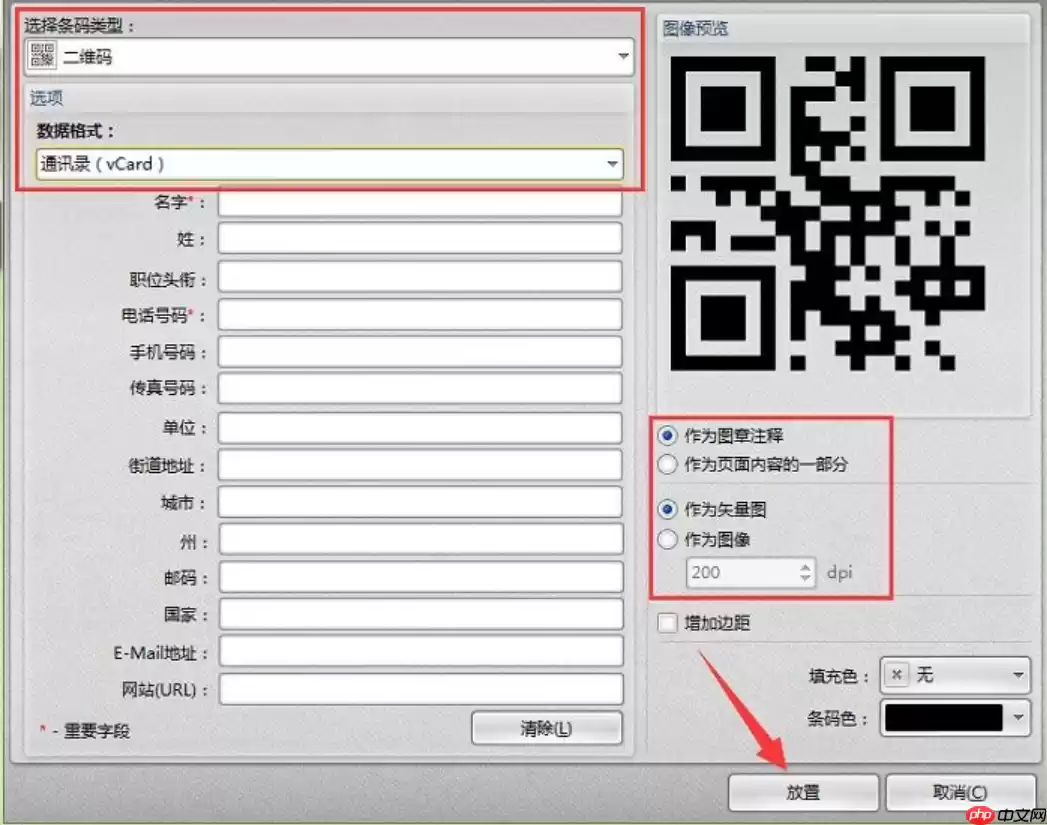This screenshot has height=825, width=1047.
Task: Open the 选择条码类型 barcode type dropdown
Action: [x=623, y=57]
